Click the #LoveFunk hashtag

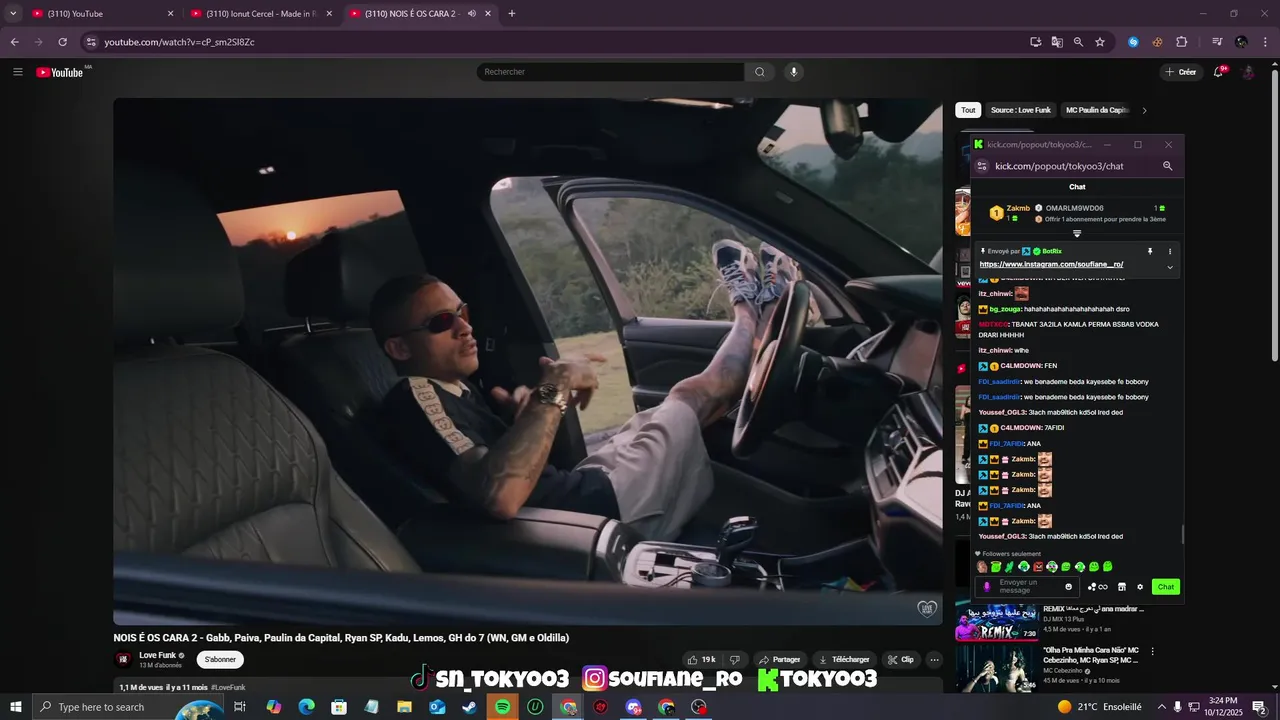click(228, 687)
